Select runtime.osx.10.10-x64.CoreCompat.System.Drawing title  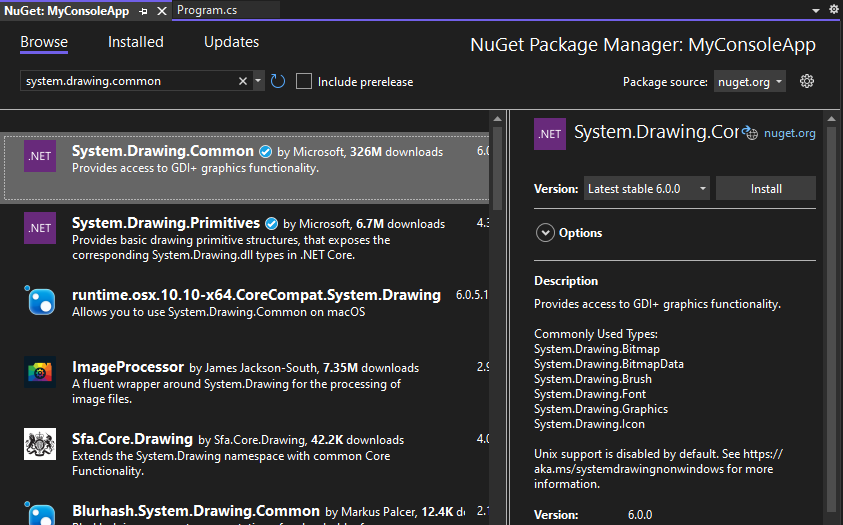click(256, 295)
